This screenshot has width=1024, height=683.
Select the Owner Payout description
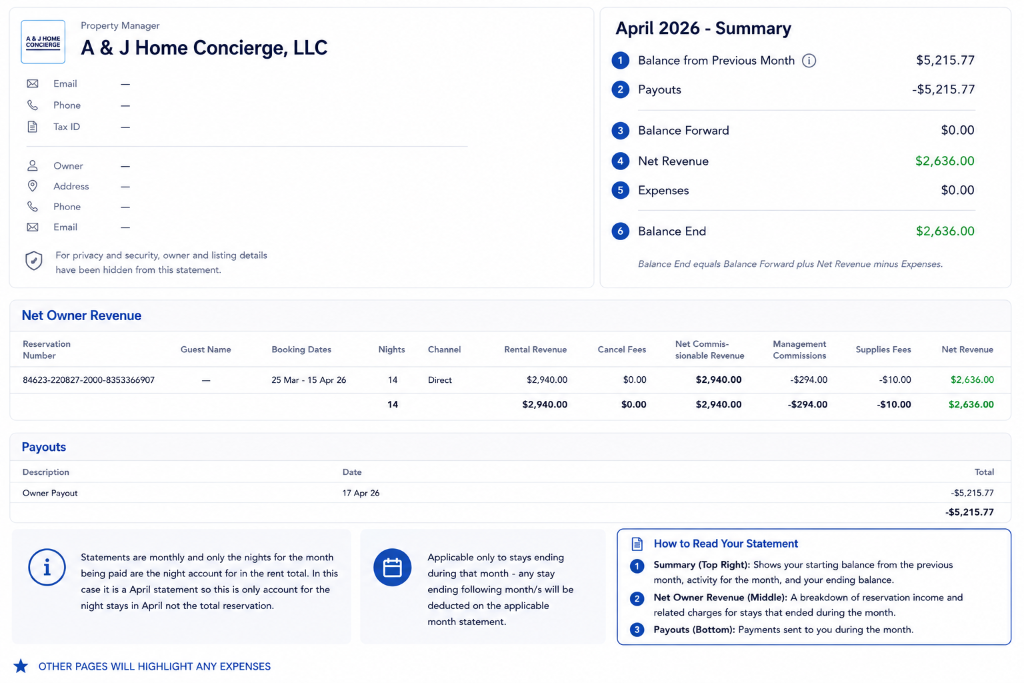click(50, 493)
